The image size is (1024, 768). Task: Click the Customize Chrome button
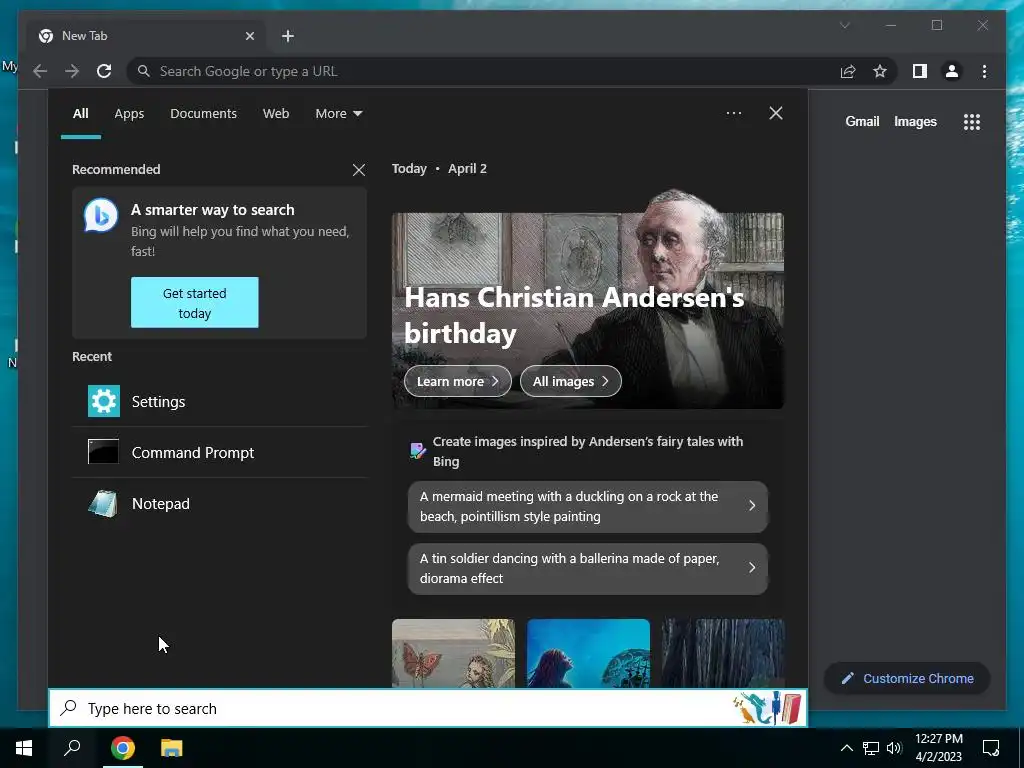[907, 679]
